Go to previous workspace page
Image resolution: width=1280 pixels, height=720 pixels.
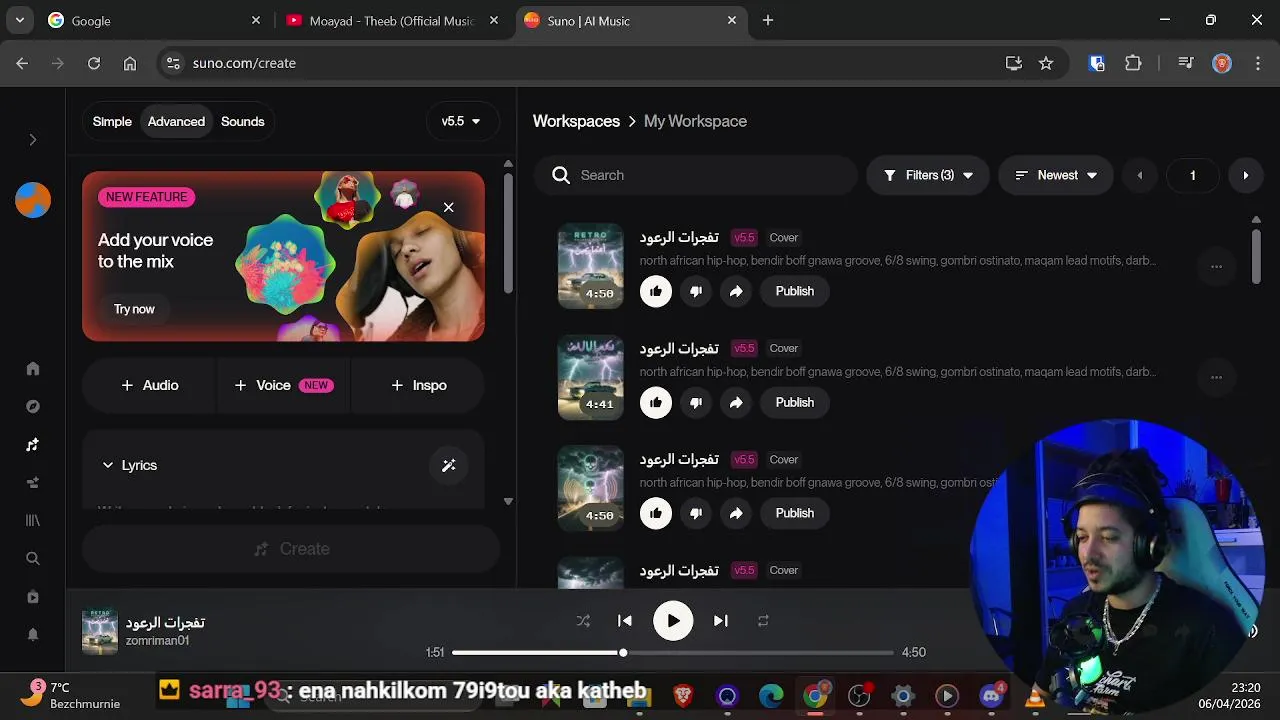point(1139,175)
